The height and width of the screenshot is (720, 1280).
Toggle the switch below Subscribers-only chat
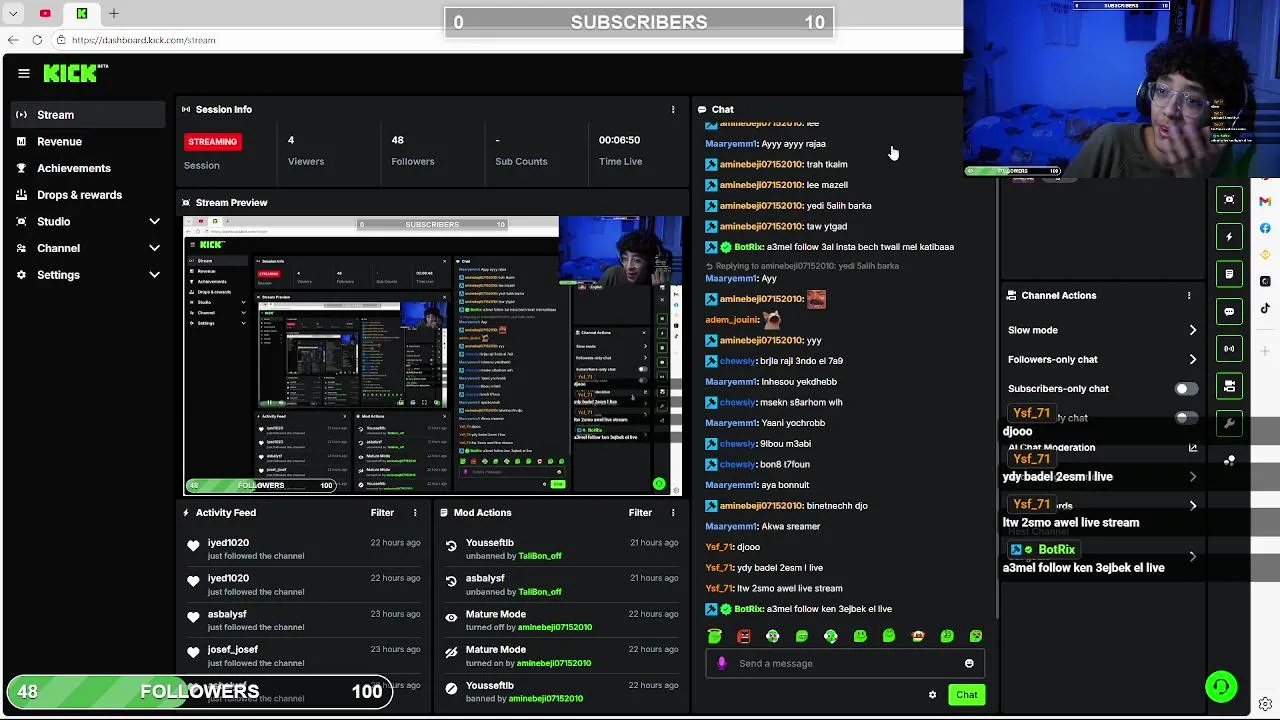[x=1185, y=418]
